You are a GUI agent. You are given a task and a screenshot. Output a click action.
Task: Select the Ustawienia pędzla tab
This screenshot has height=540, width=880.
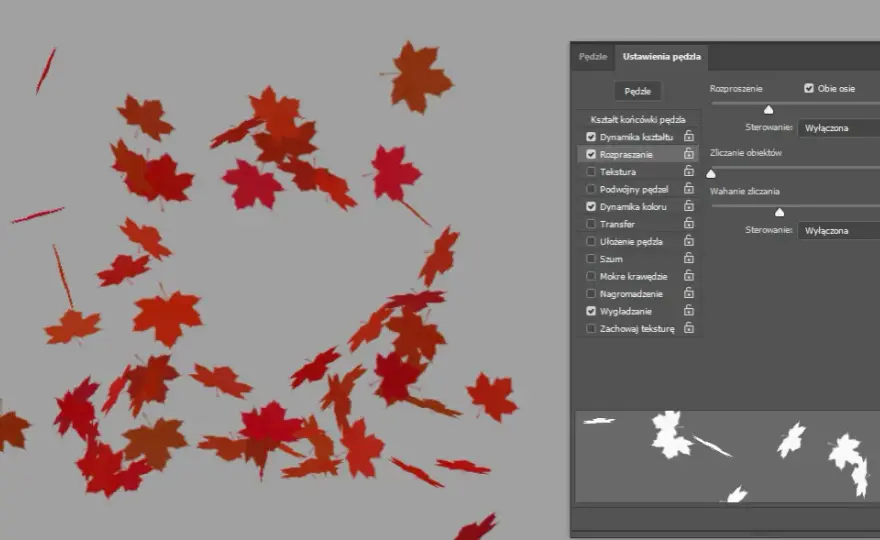[x=662, y=57]
